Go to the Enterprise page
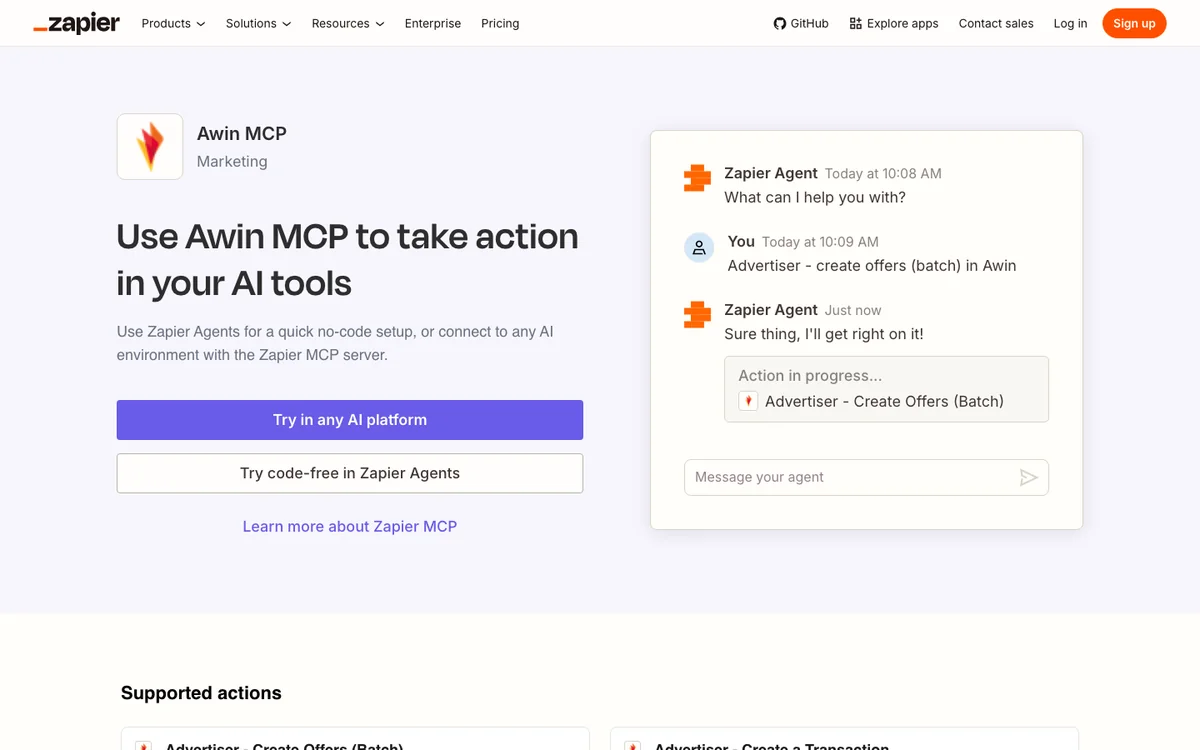The width and height of the screenshot is (1200, 750). 433,23
